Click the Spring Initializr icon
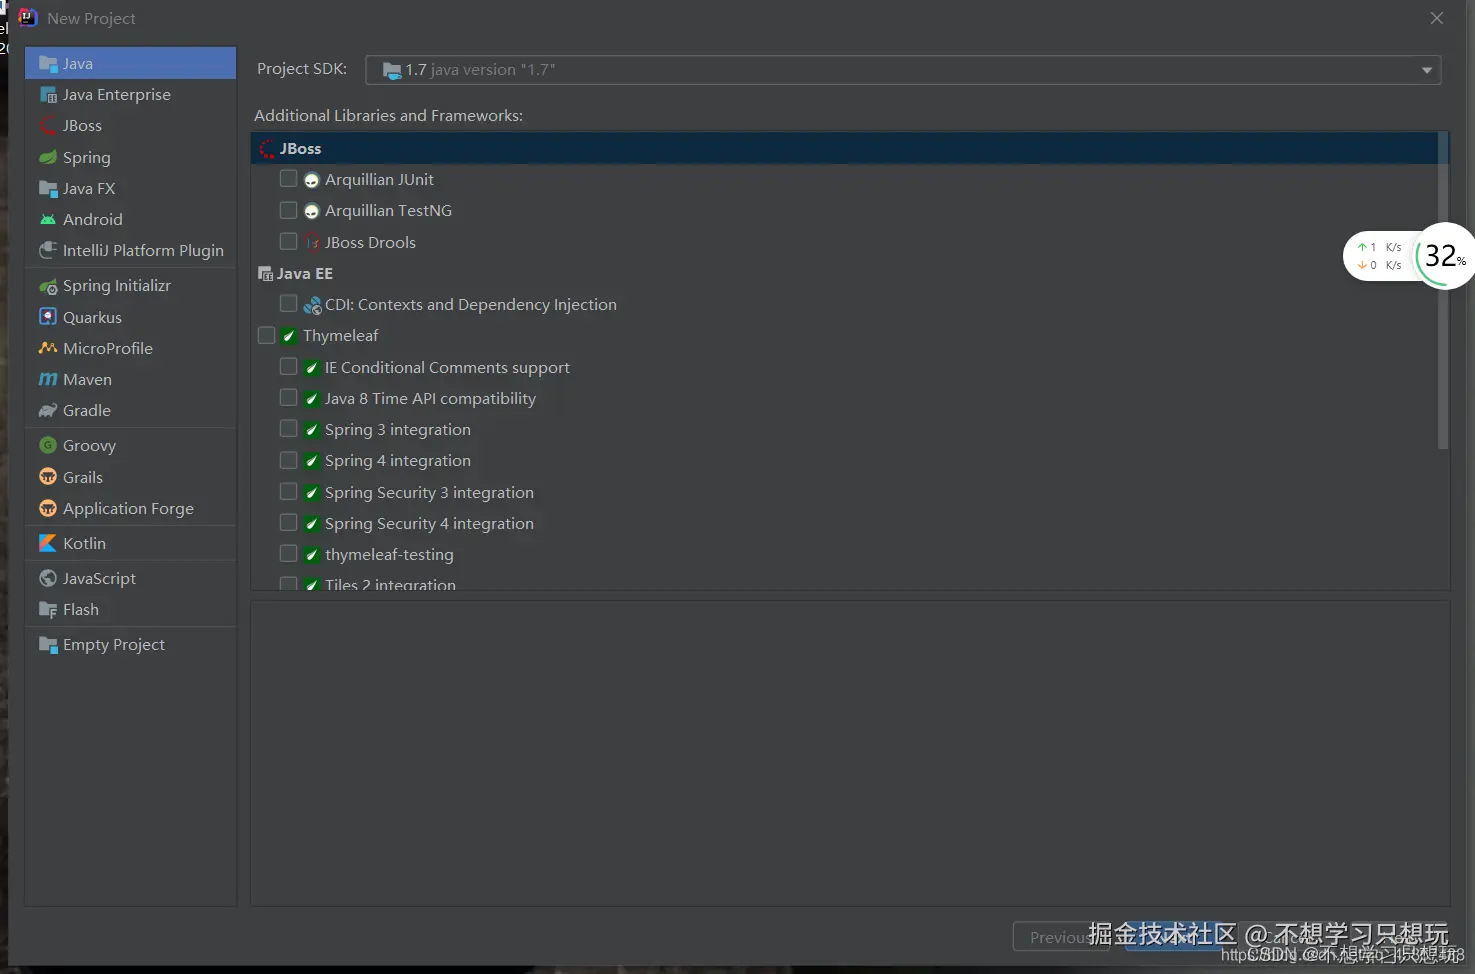This screenshot has width=1475, height=974. point(48,286)
